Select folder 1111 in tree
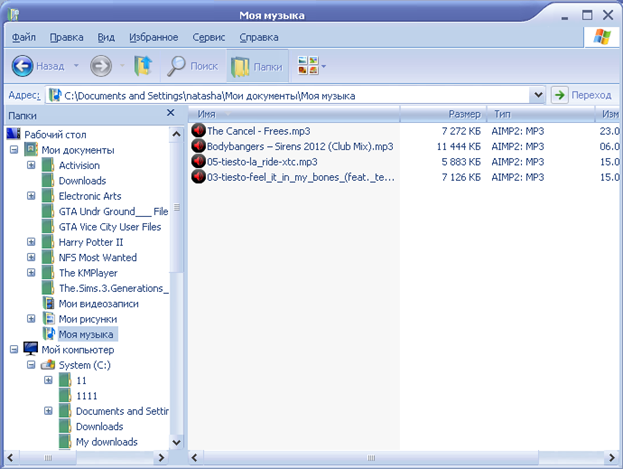The image size is (624, 470). [x=87, y=396]
